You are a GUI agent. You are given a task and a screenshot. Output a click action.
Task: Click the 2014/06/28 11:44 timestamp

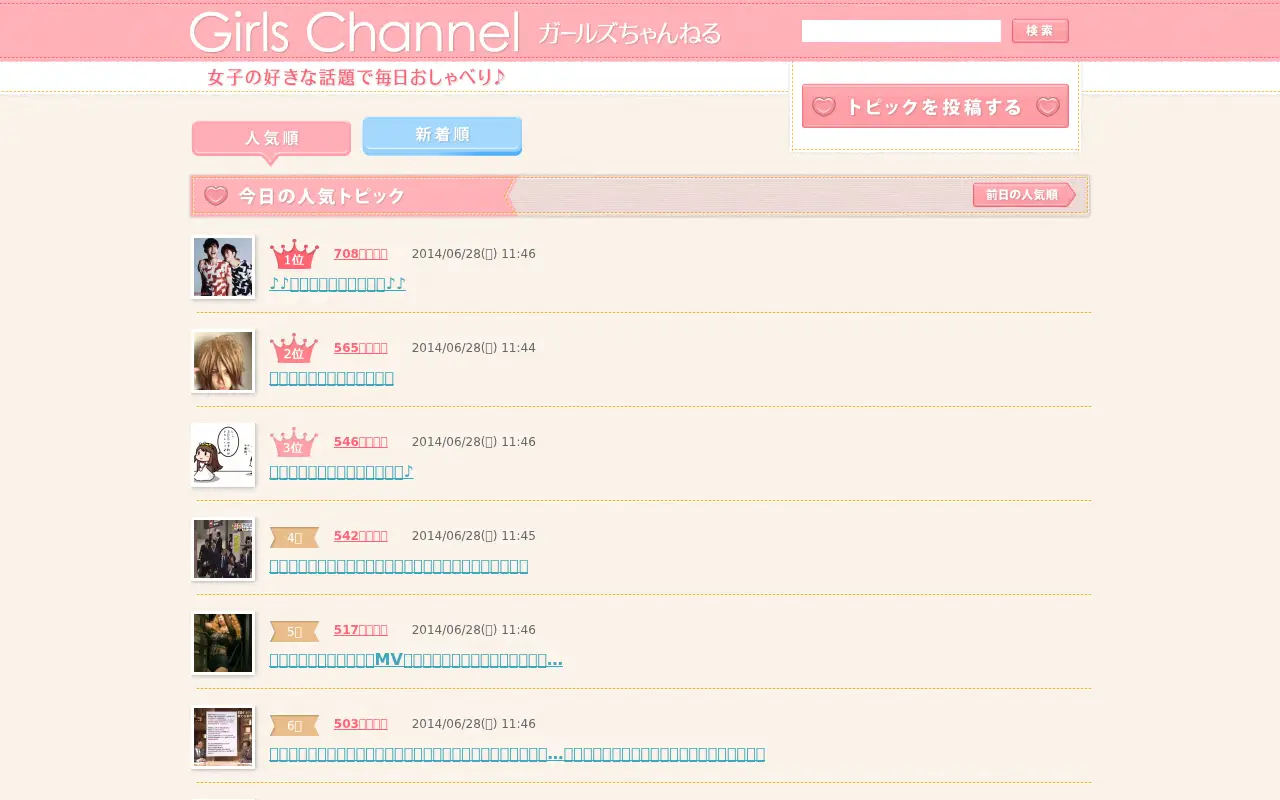pyautogui.click(x=473, y=348)
